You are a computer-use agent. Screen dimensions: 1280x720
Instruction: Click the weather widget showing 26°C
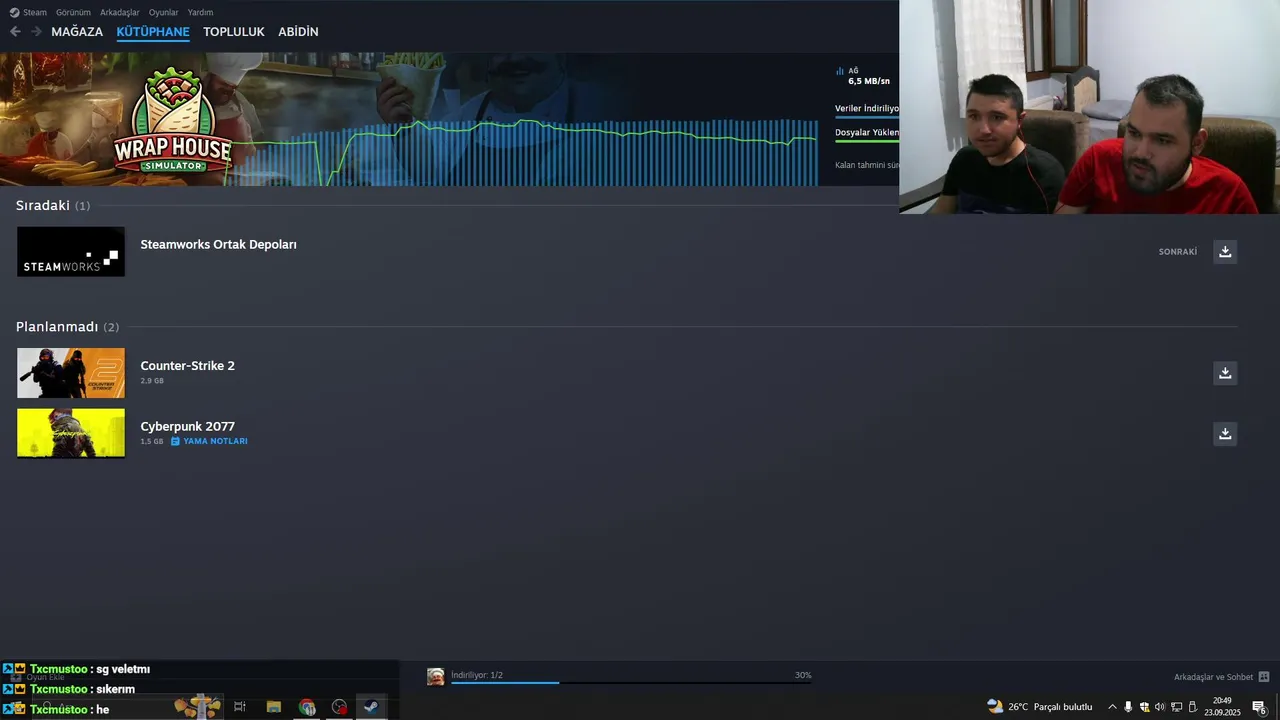[x=1040, y=707]
